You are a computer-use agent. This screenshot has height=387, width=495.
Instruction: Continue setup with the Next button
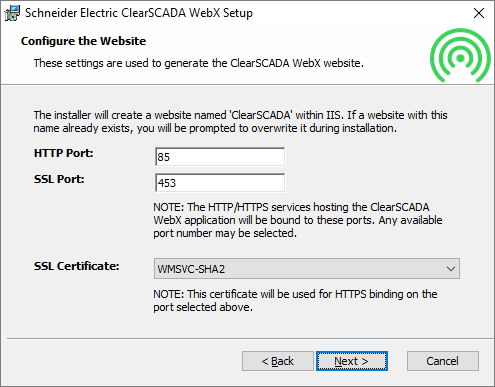352,361
